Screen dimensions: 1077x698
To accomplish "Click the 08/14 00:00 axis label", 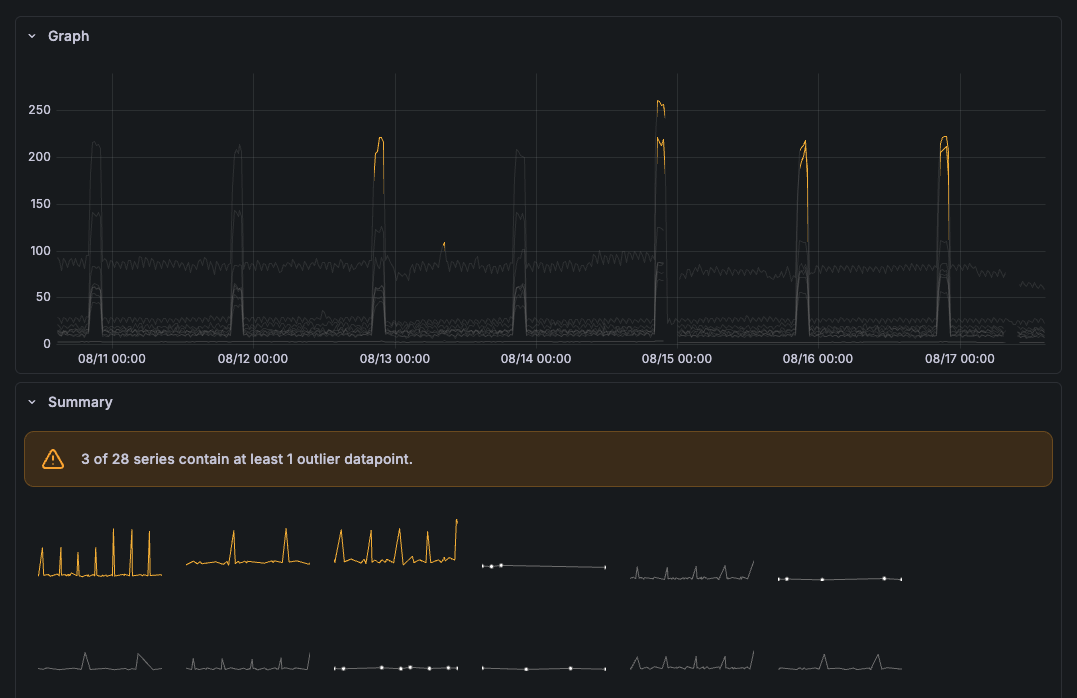I will (536, 359).
